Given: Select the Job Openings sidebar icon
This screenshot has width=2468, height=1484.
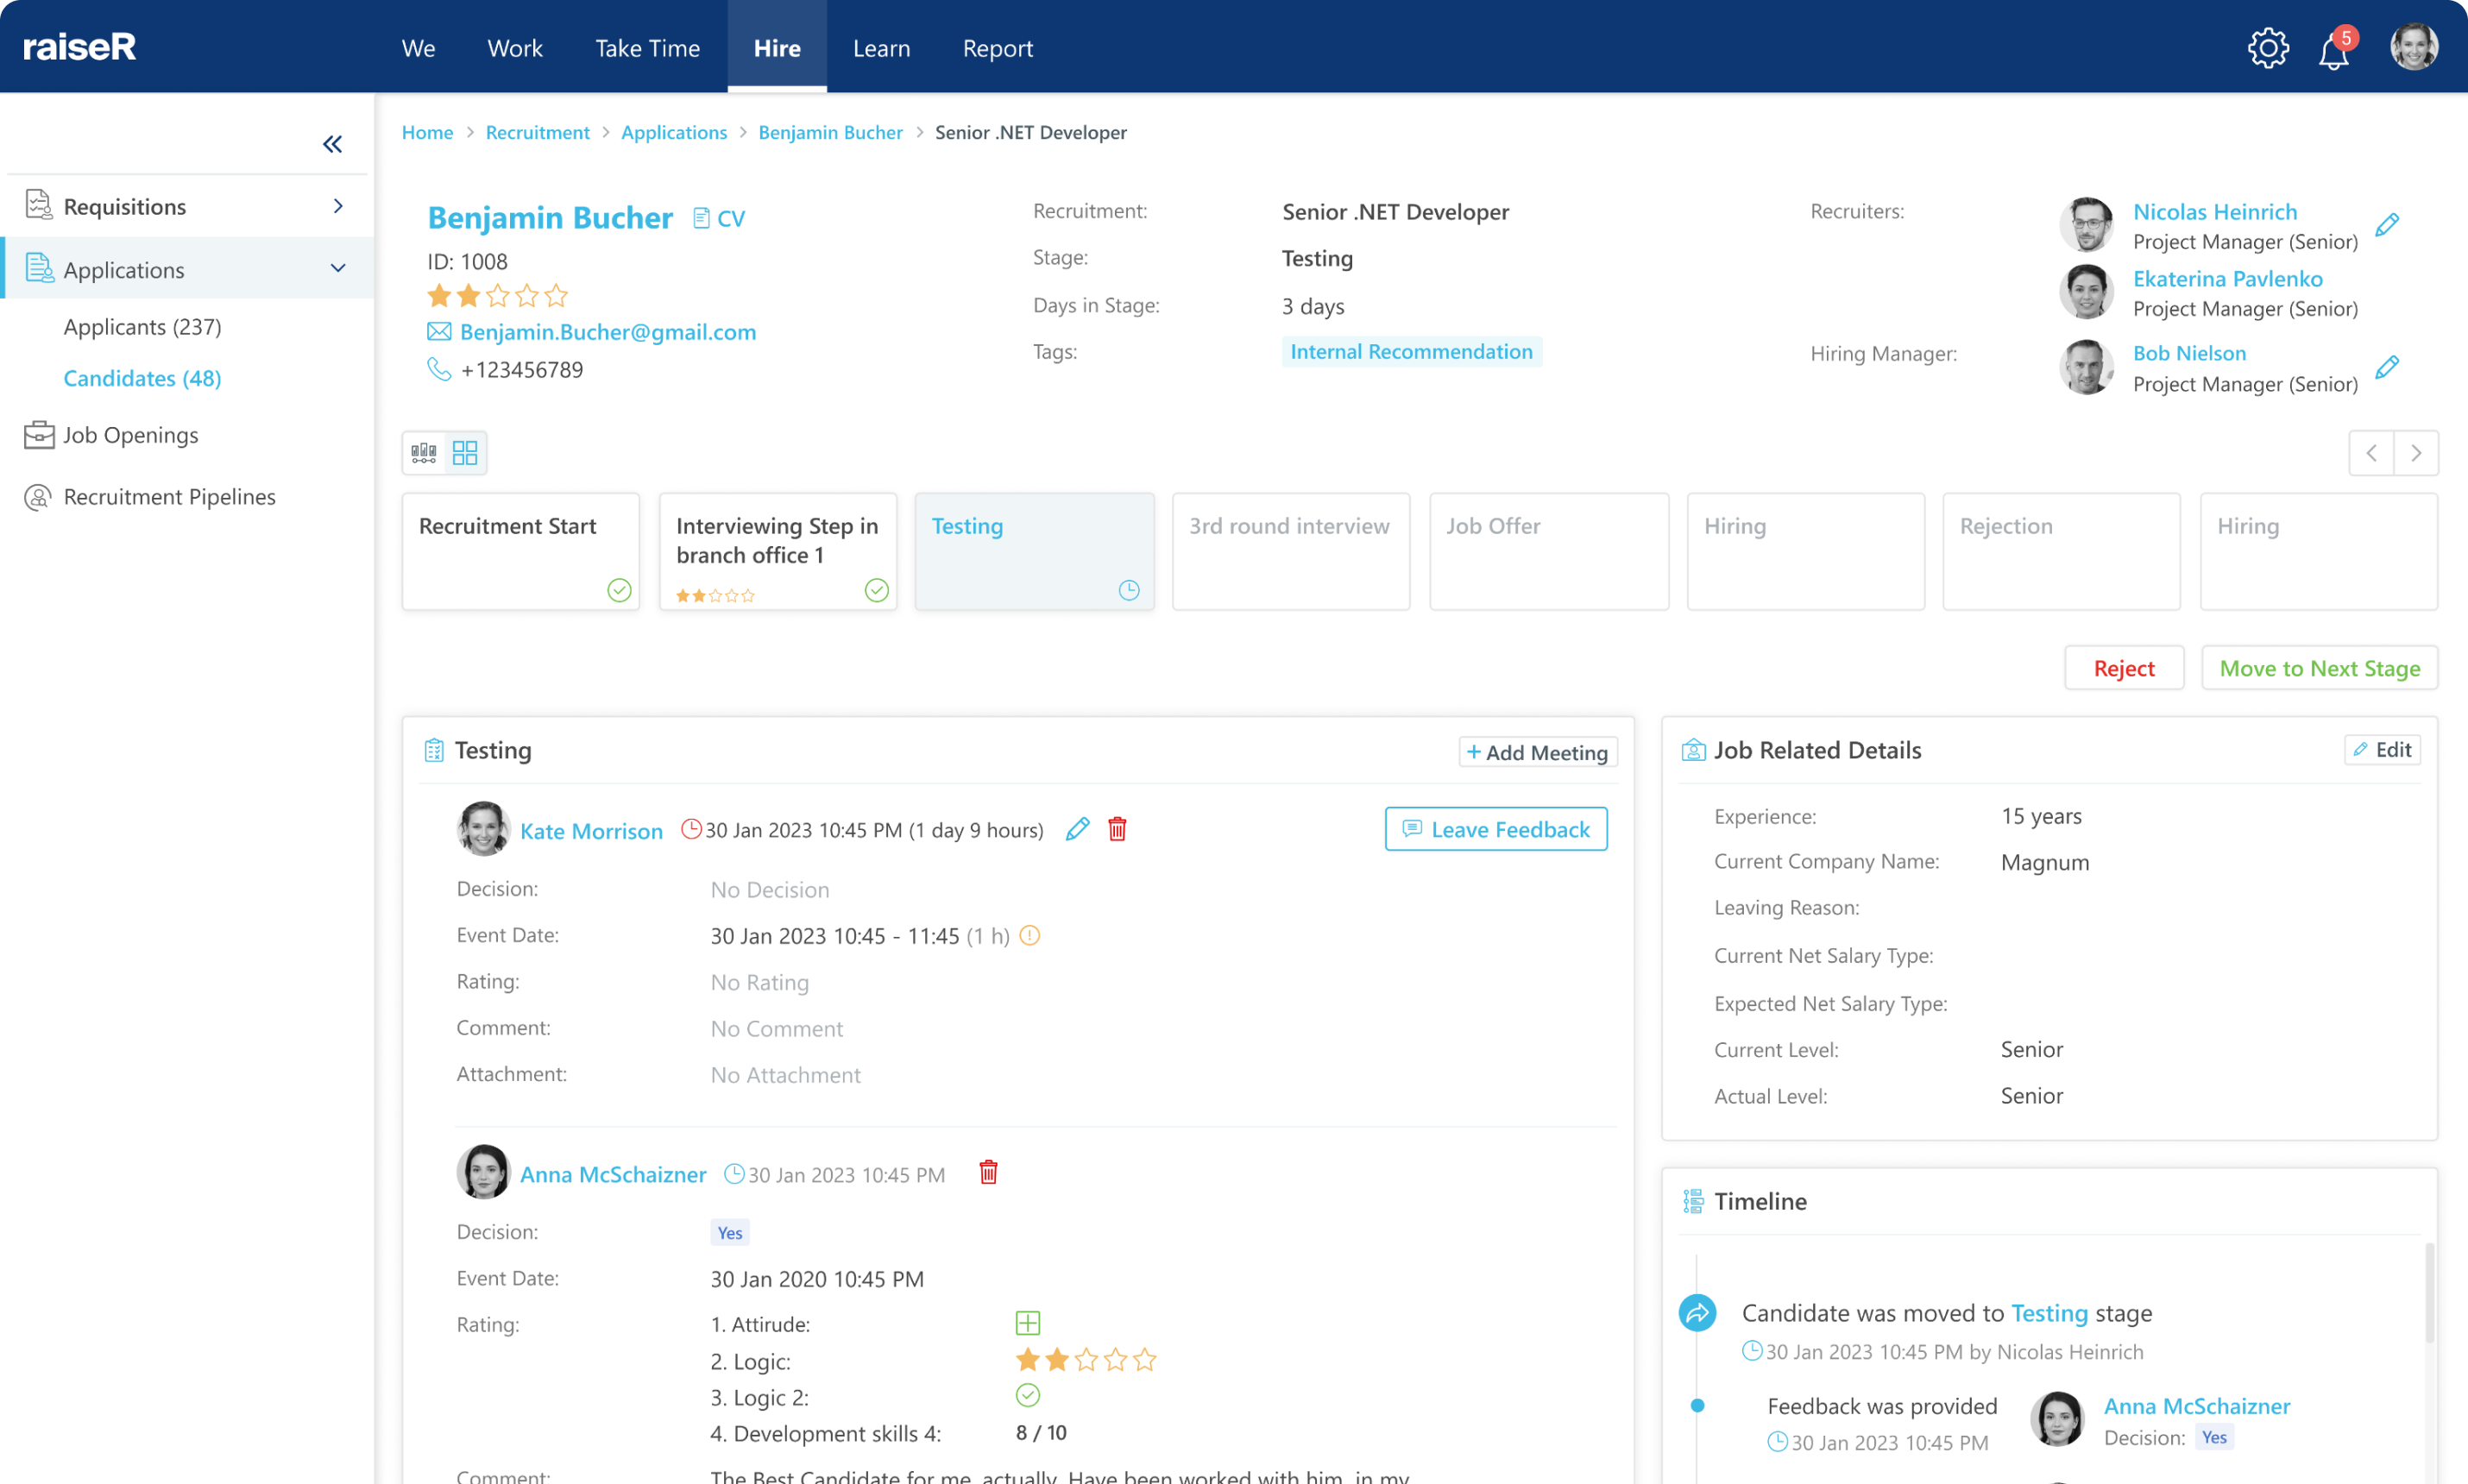Looking at the screenshot, I should tap(37, 435).
